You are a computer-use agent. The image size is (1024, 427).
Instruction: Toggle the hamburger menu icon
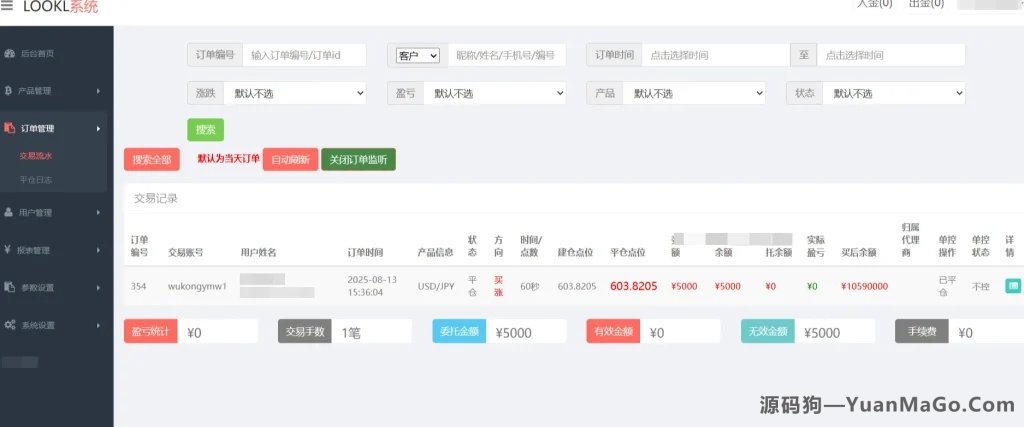(x=7, y=6)
